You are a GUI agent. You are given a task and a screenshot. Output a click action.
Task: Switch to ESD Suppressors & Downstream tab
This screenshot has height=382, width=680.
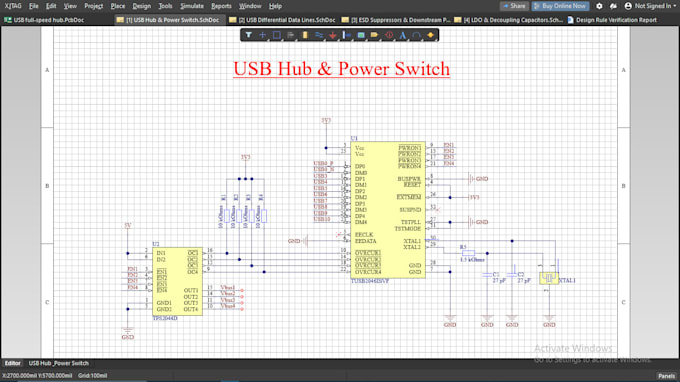[396, 20]
